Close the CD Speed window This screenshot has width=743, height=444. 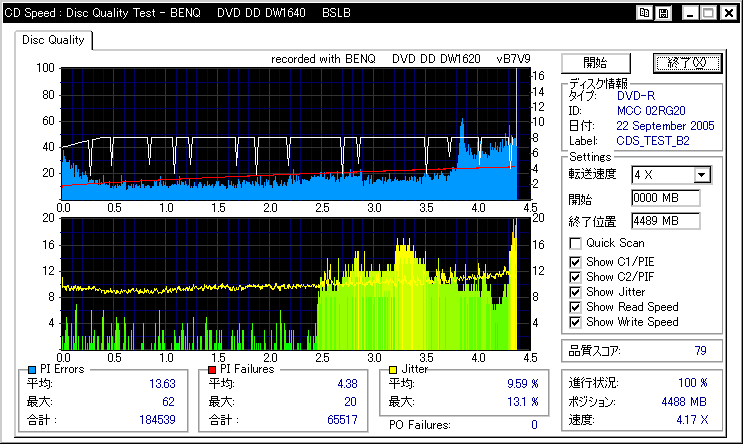click(728, 13)
